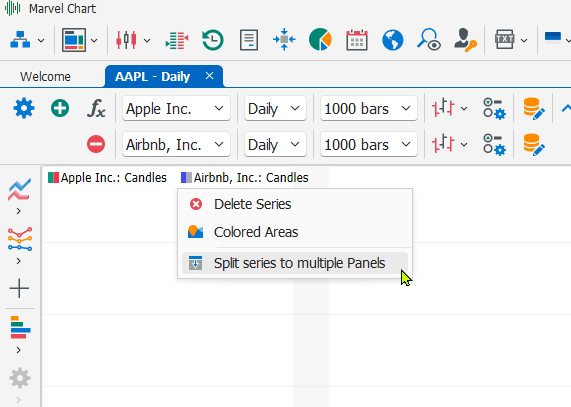Open chart settings via the blue gear icon
The image size is (571, 407).
coord(24,108)
